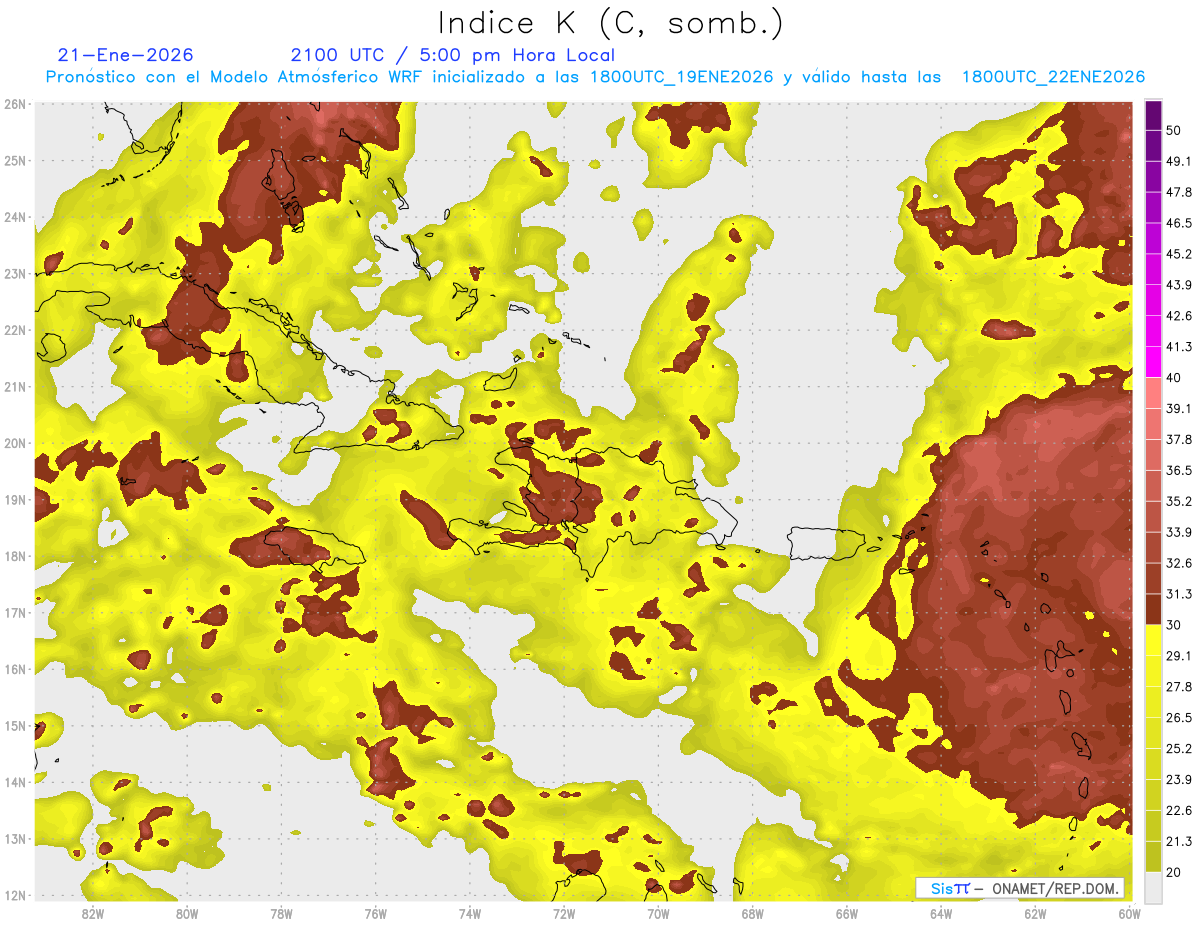
Task: Click the colorbar value "37.8"
Action: click(x=1179, y=439)
